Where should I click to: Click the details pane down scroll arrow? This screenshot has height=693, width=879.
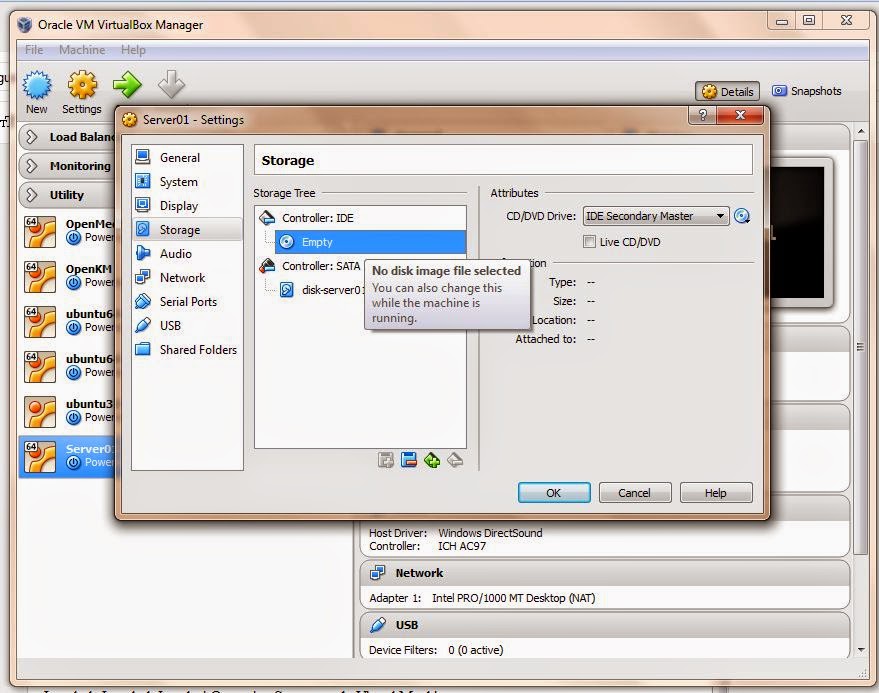pos(861,650)
